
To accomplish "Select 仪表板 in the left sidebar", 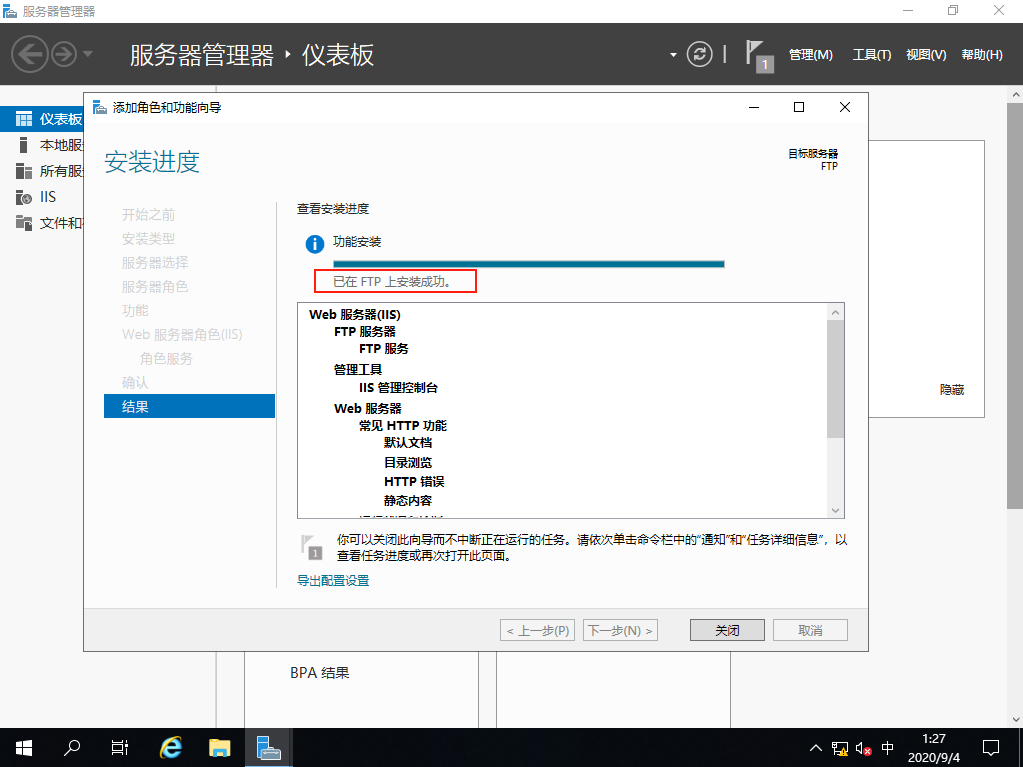I will pyautogui.click(x=42, y=119).
